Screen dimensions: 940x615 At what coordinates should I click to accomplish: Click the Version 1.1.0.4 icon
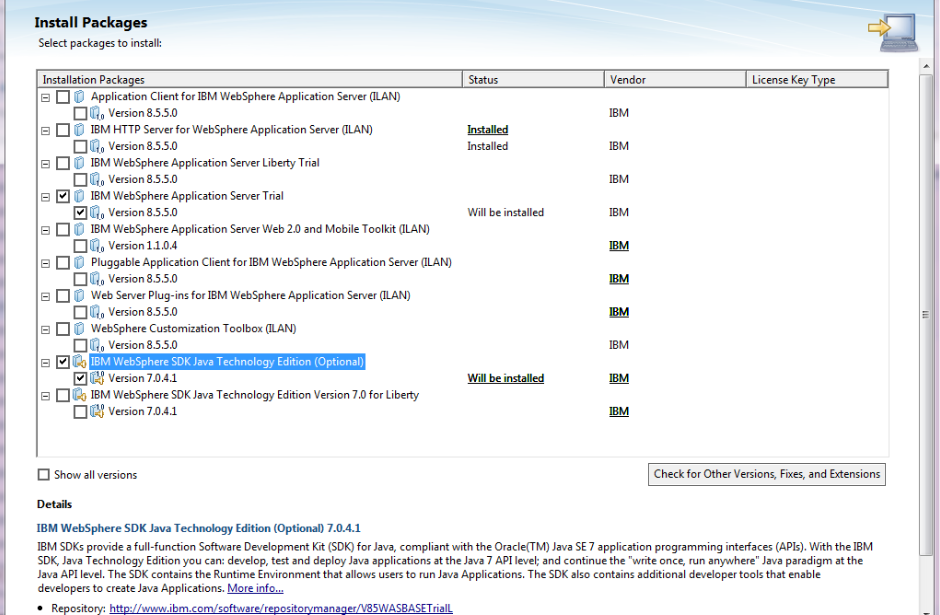pos(97,246)
